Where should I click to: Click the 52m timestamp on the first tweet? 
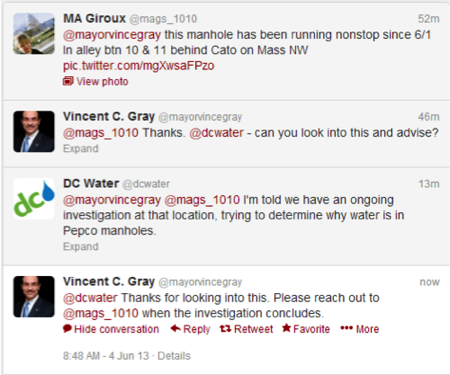click(x=429, y=19)
